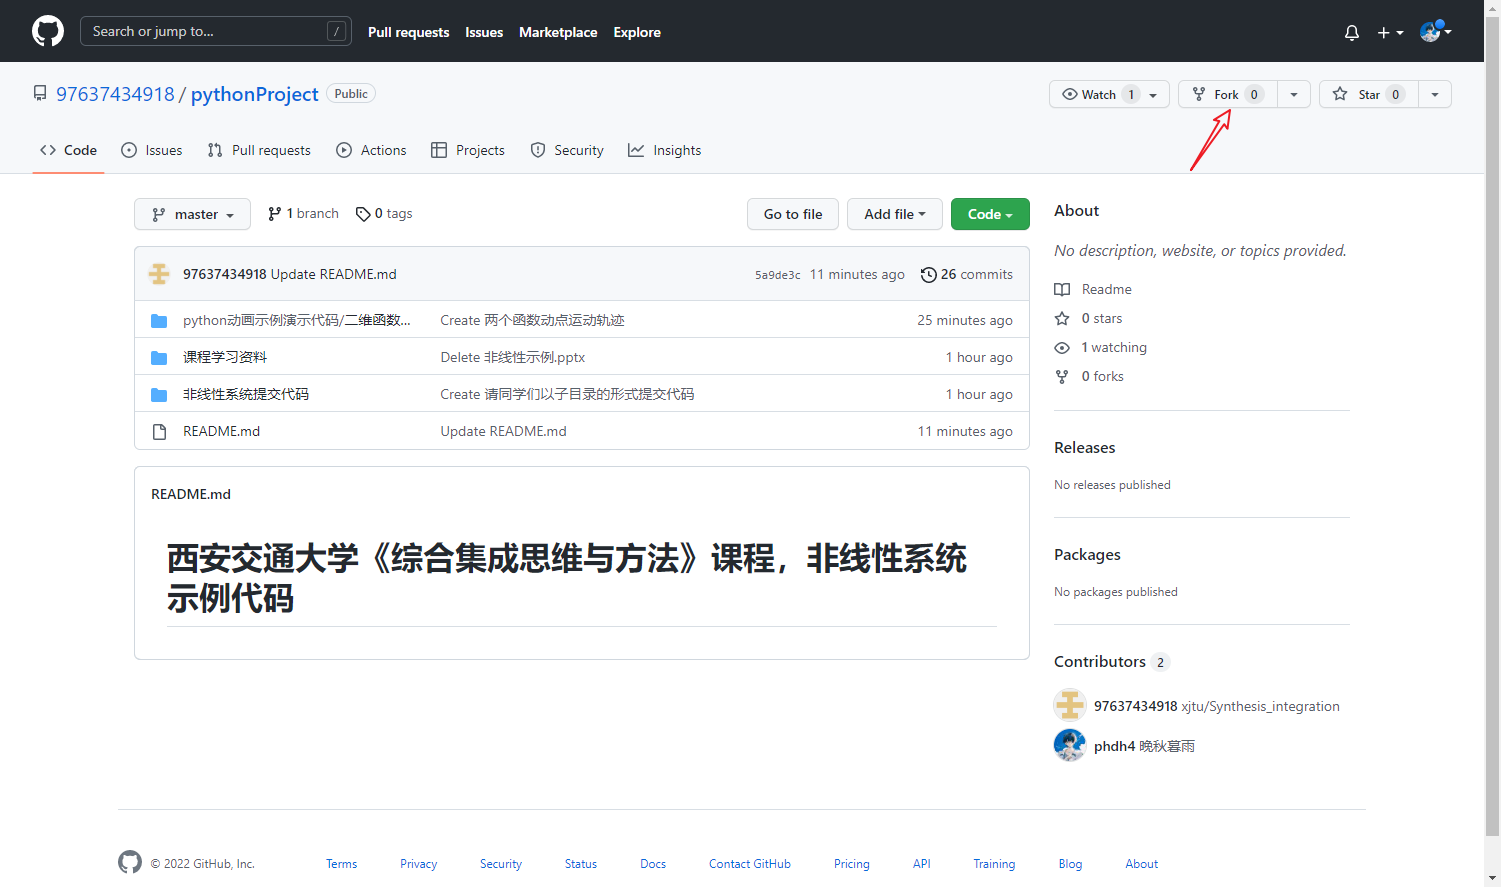Open the user avatar menu
The image size is (1501, 887).
1436,32
